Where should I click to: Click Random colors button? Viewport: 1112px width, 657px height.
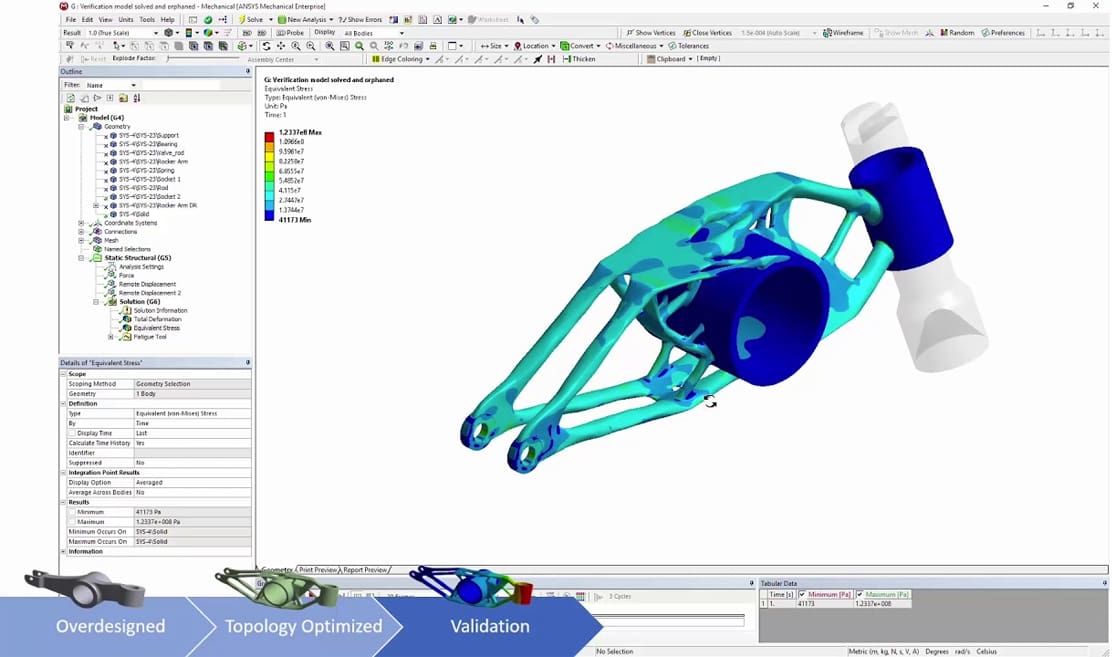pos(957,33)
